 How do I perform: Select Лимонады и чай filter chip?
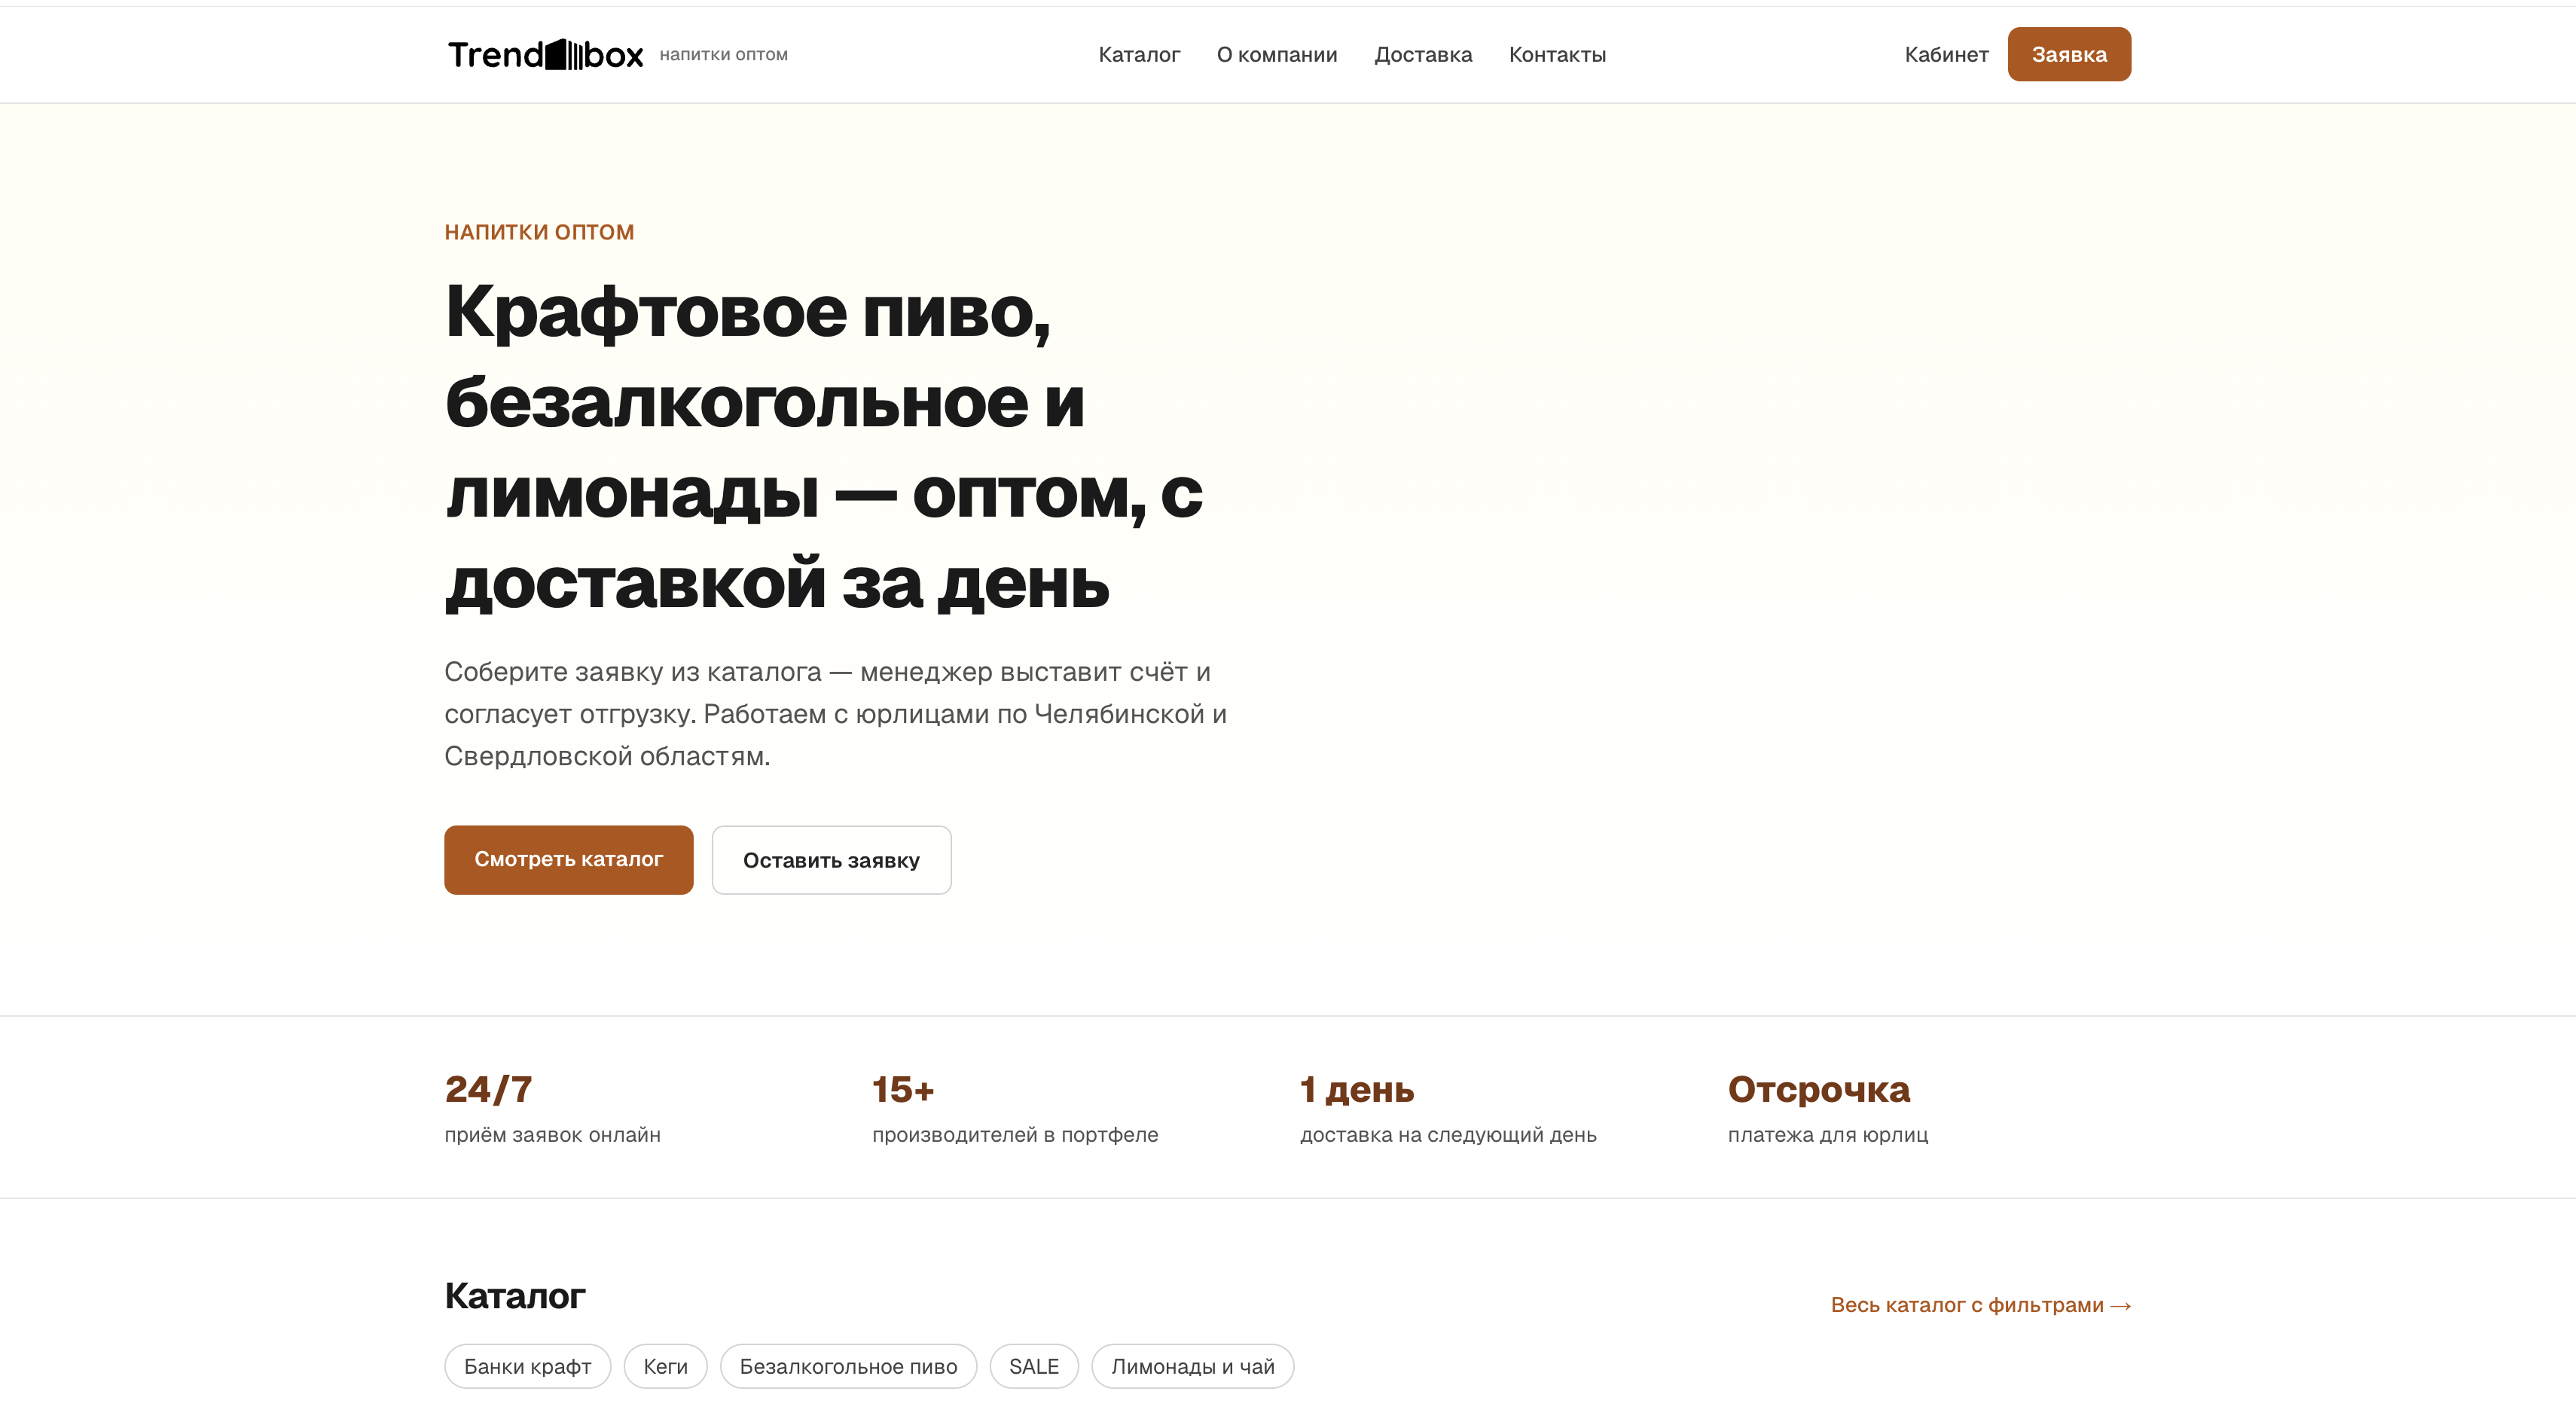coord(1192,1366)
